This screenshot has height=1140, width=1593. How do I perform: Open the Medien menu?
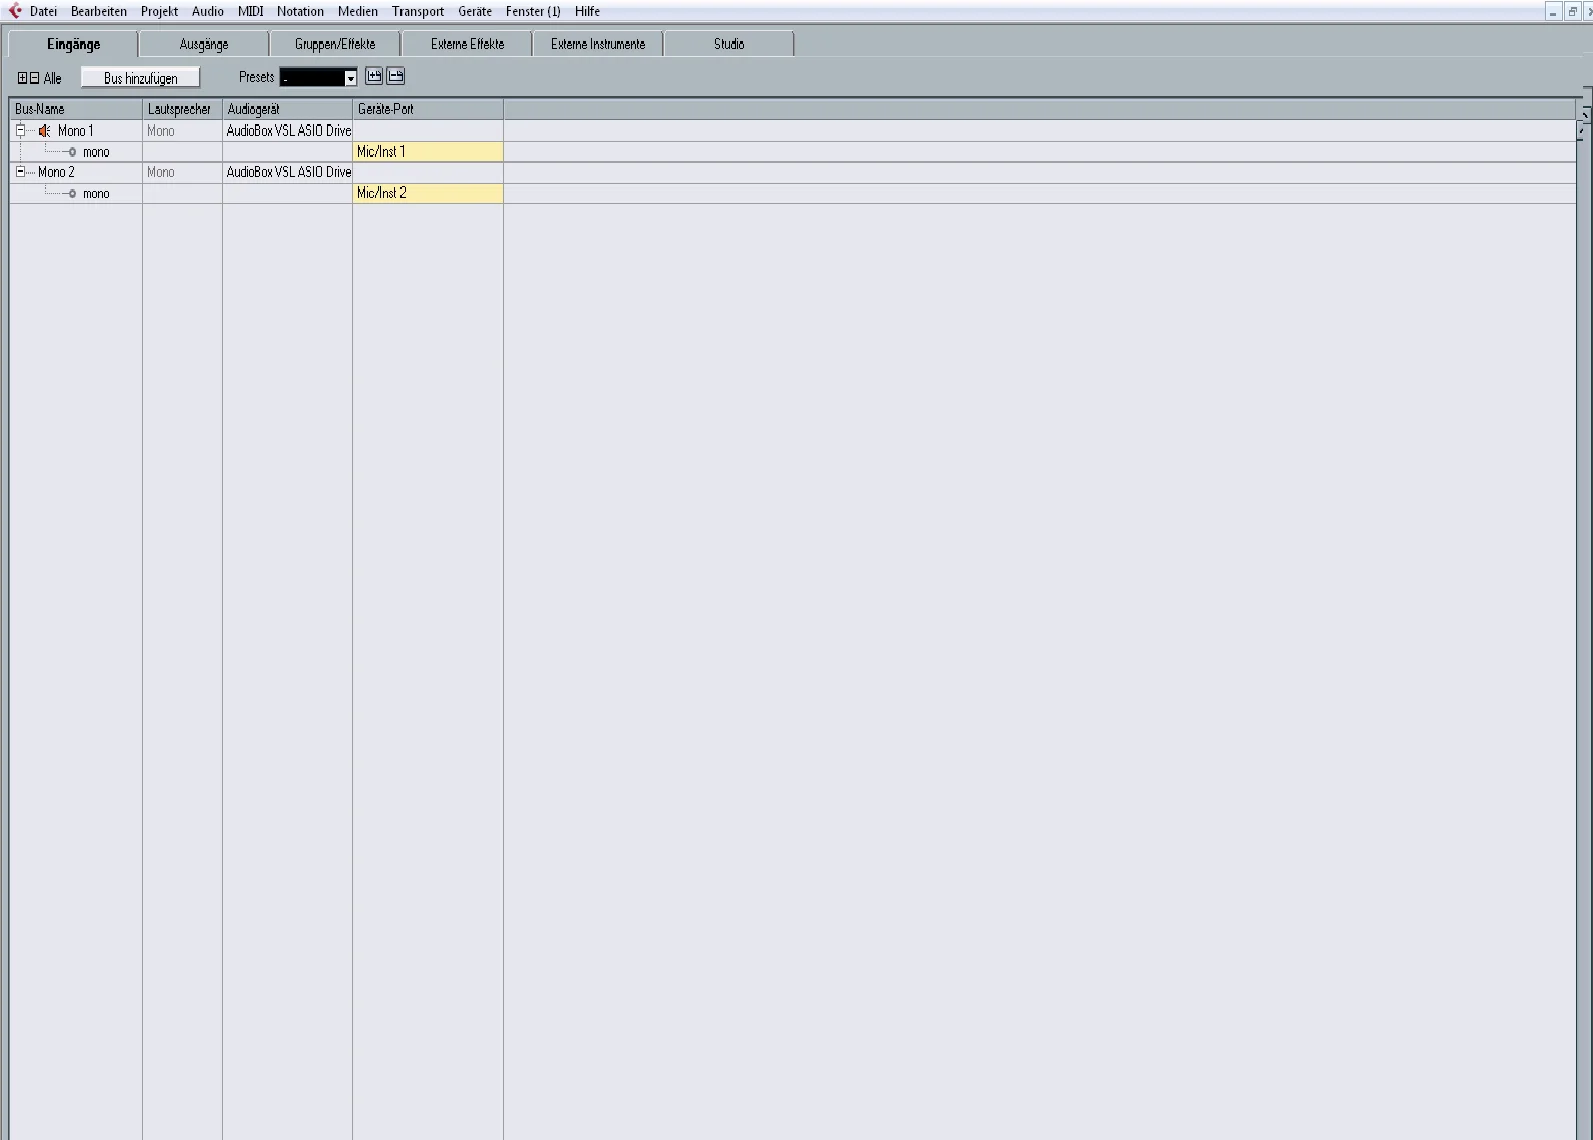358,11
